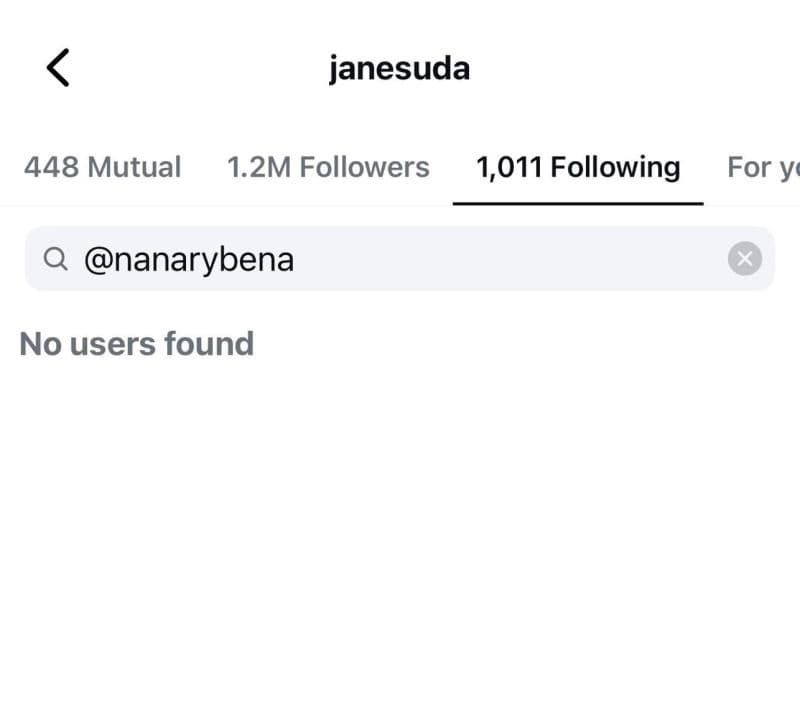Select the 1,011 Following tab

pos(578,167)
